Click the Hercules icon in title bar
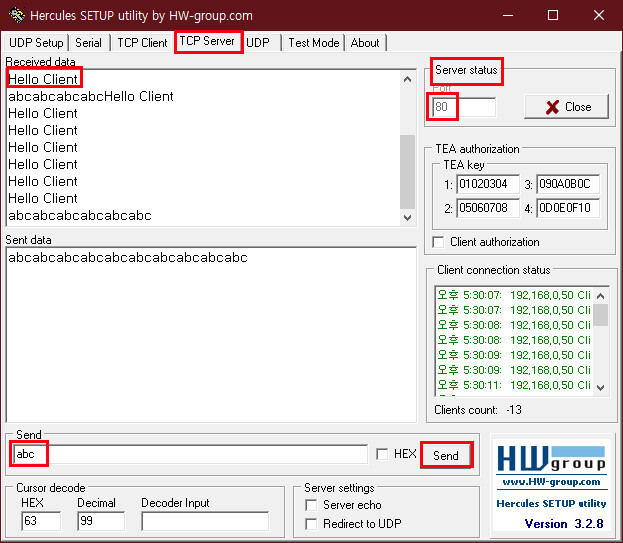The image size is (623, 543). pyautogui.click(x=17, y=15)
